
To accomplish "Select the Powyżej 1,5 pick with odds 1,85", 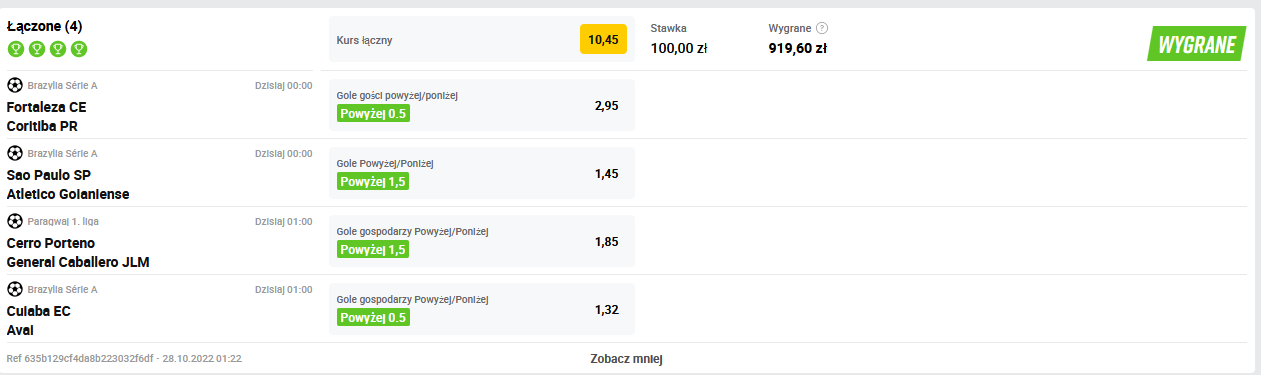I will [373, 249].
